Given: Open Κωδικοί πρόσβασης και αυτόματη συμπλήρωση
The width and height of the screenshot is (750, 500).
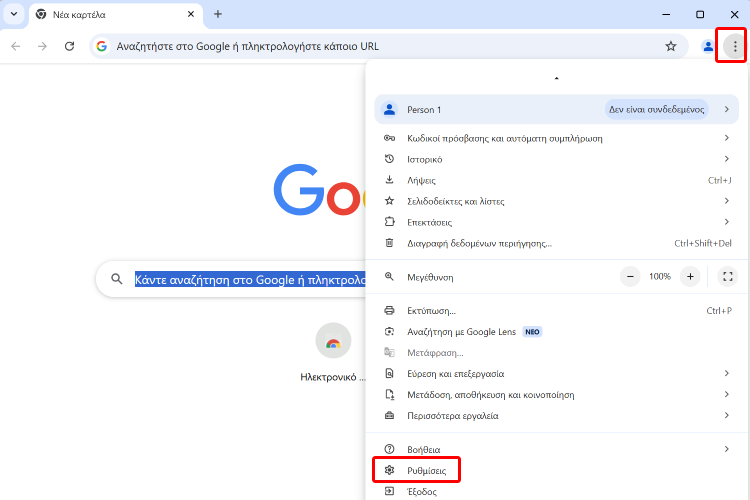Looking at the screenshot, I should [556, 138].
